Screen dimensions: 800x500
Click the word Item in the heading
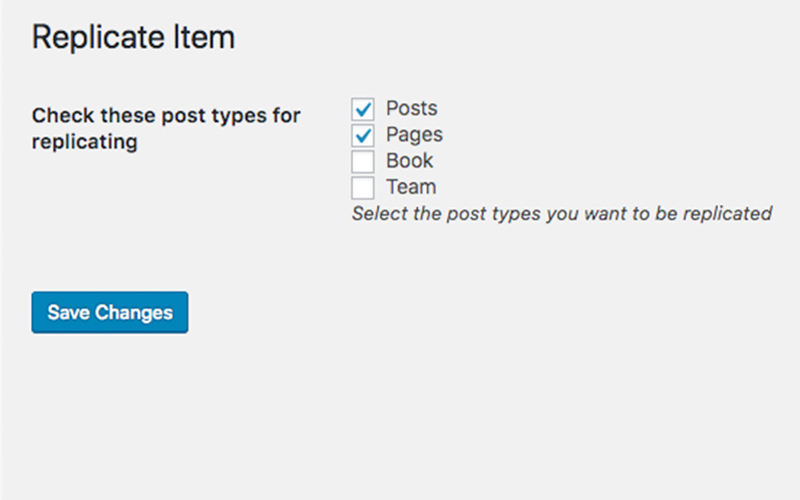204,37
